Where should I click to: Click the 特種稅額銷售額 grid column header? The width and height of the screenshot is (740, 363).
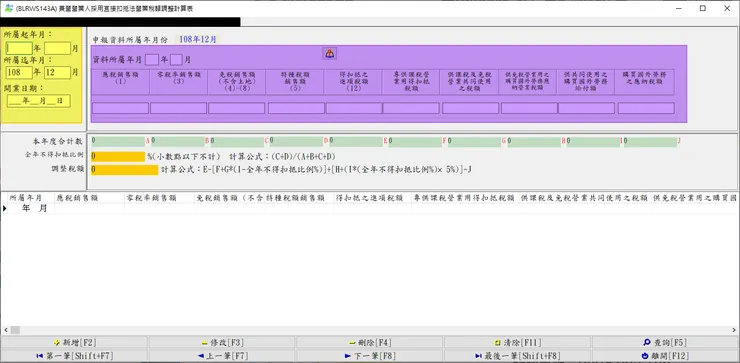pyautogui.click(x=299, y=198)
